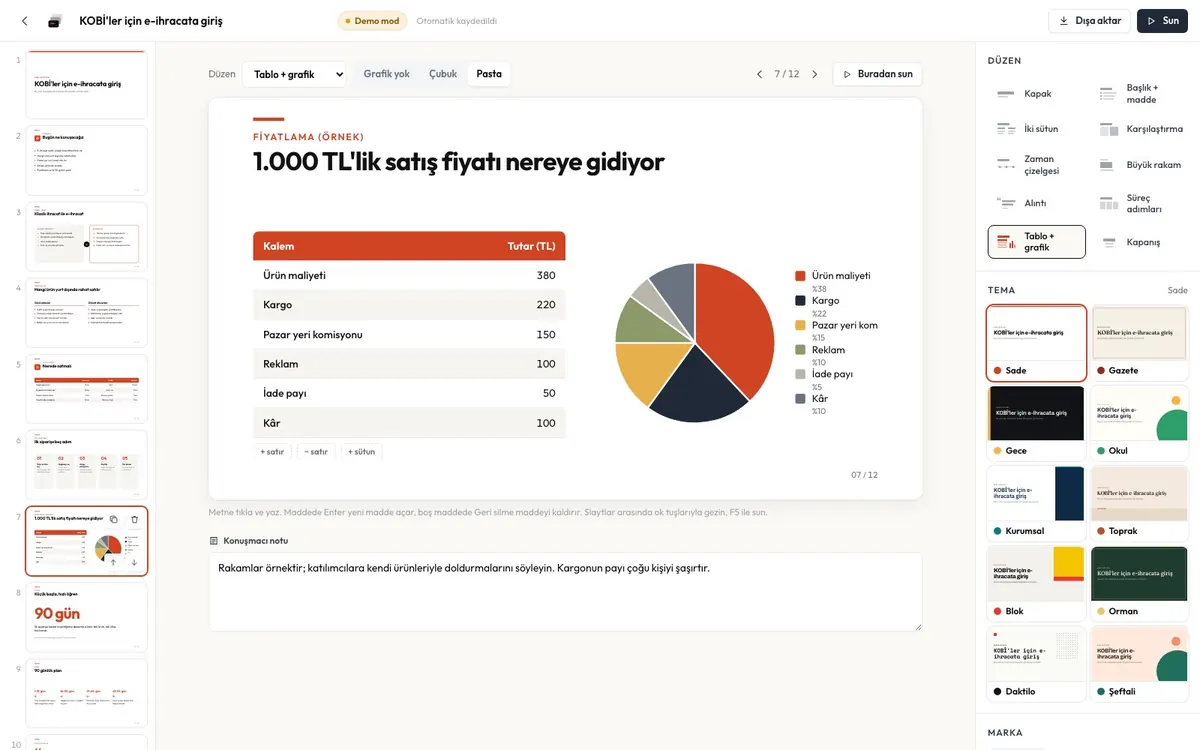Choose the Süreç adımları layout
Image resolution: width=1200 pixels, height=750 pixels.
1139,203
